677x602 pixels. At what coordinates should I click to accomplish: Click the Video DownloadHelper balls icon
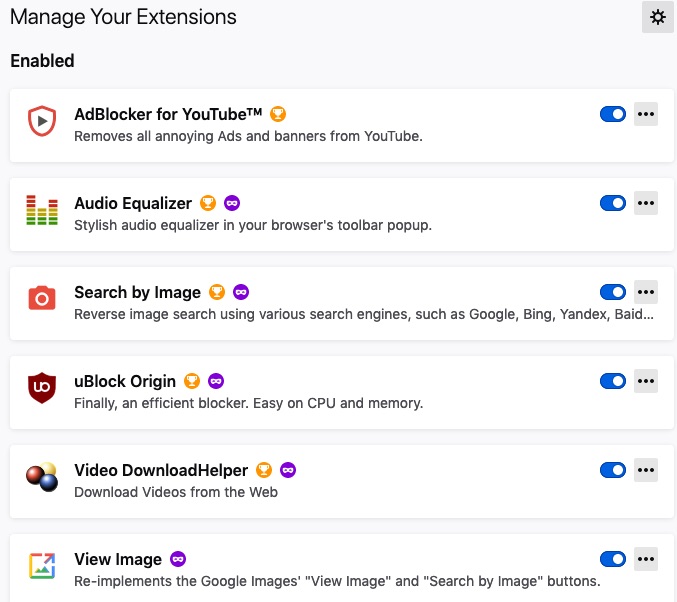[x=42, y=477]
